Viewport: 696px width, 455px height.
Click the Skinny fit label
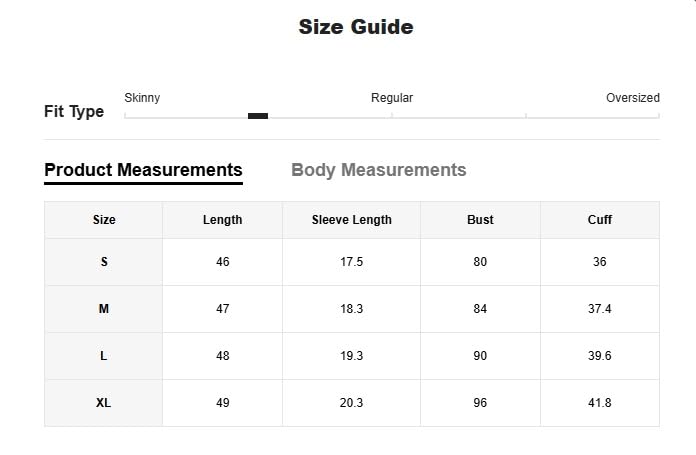point(142,98)
